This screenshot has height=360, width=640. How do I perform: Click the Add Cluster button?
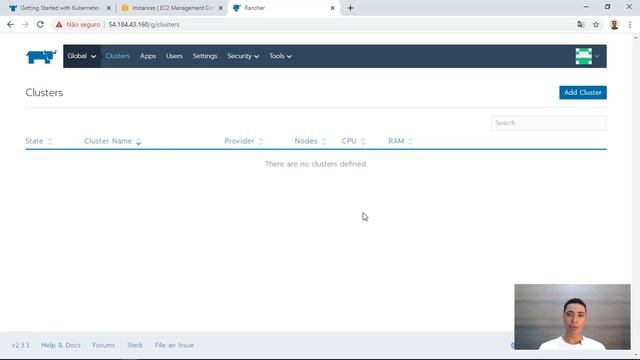(582, 93)
